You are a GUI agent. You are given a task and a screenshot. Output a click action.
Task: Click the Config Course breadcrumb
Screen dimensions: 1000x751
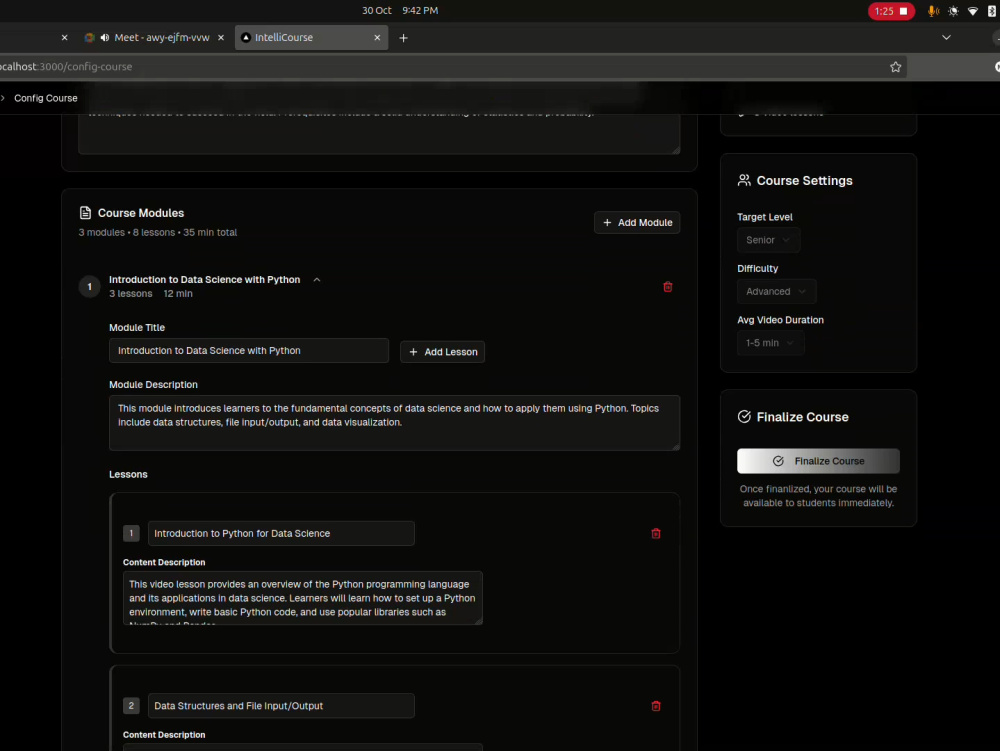(x=46, y=98)
